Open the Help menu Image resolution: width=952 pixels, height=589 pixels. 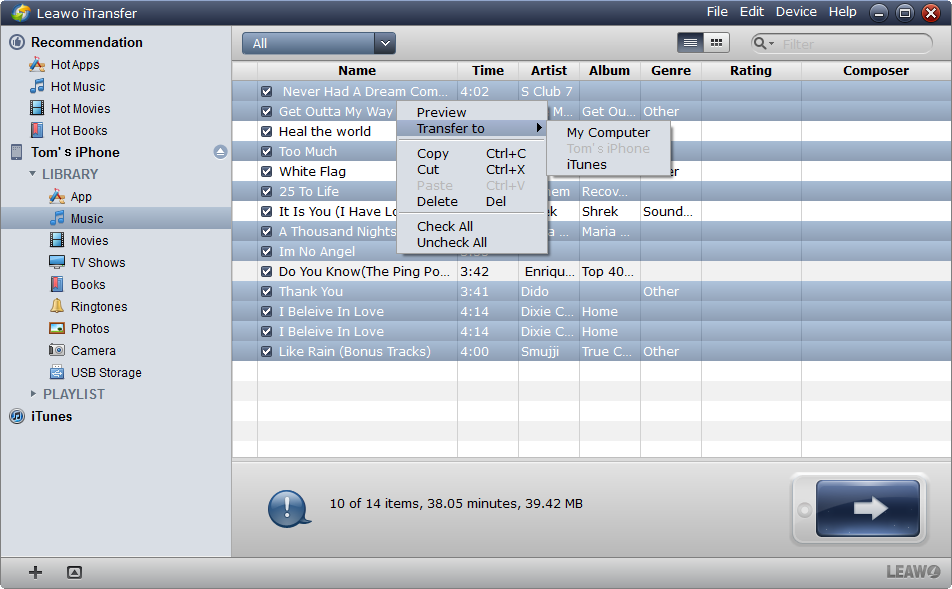click(x=843, y=12)
